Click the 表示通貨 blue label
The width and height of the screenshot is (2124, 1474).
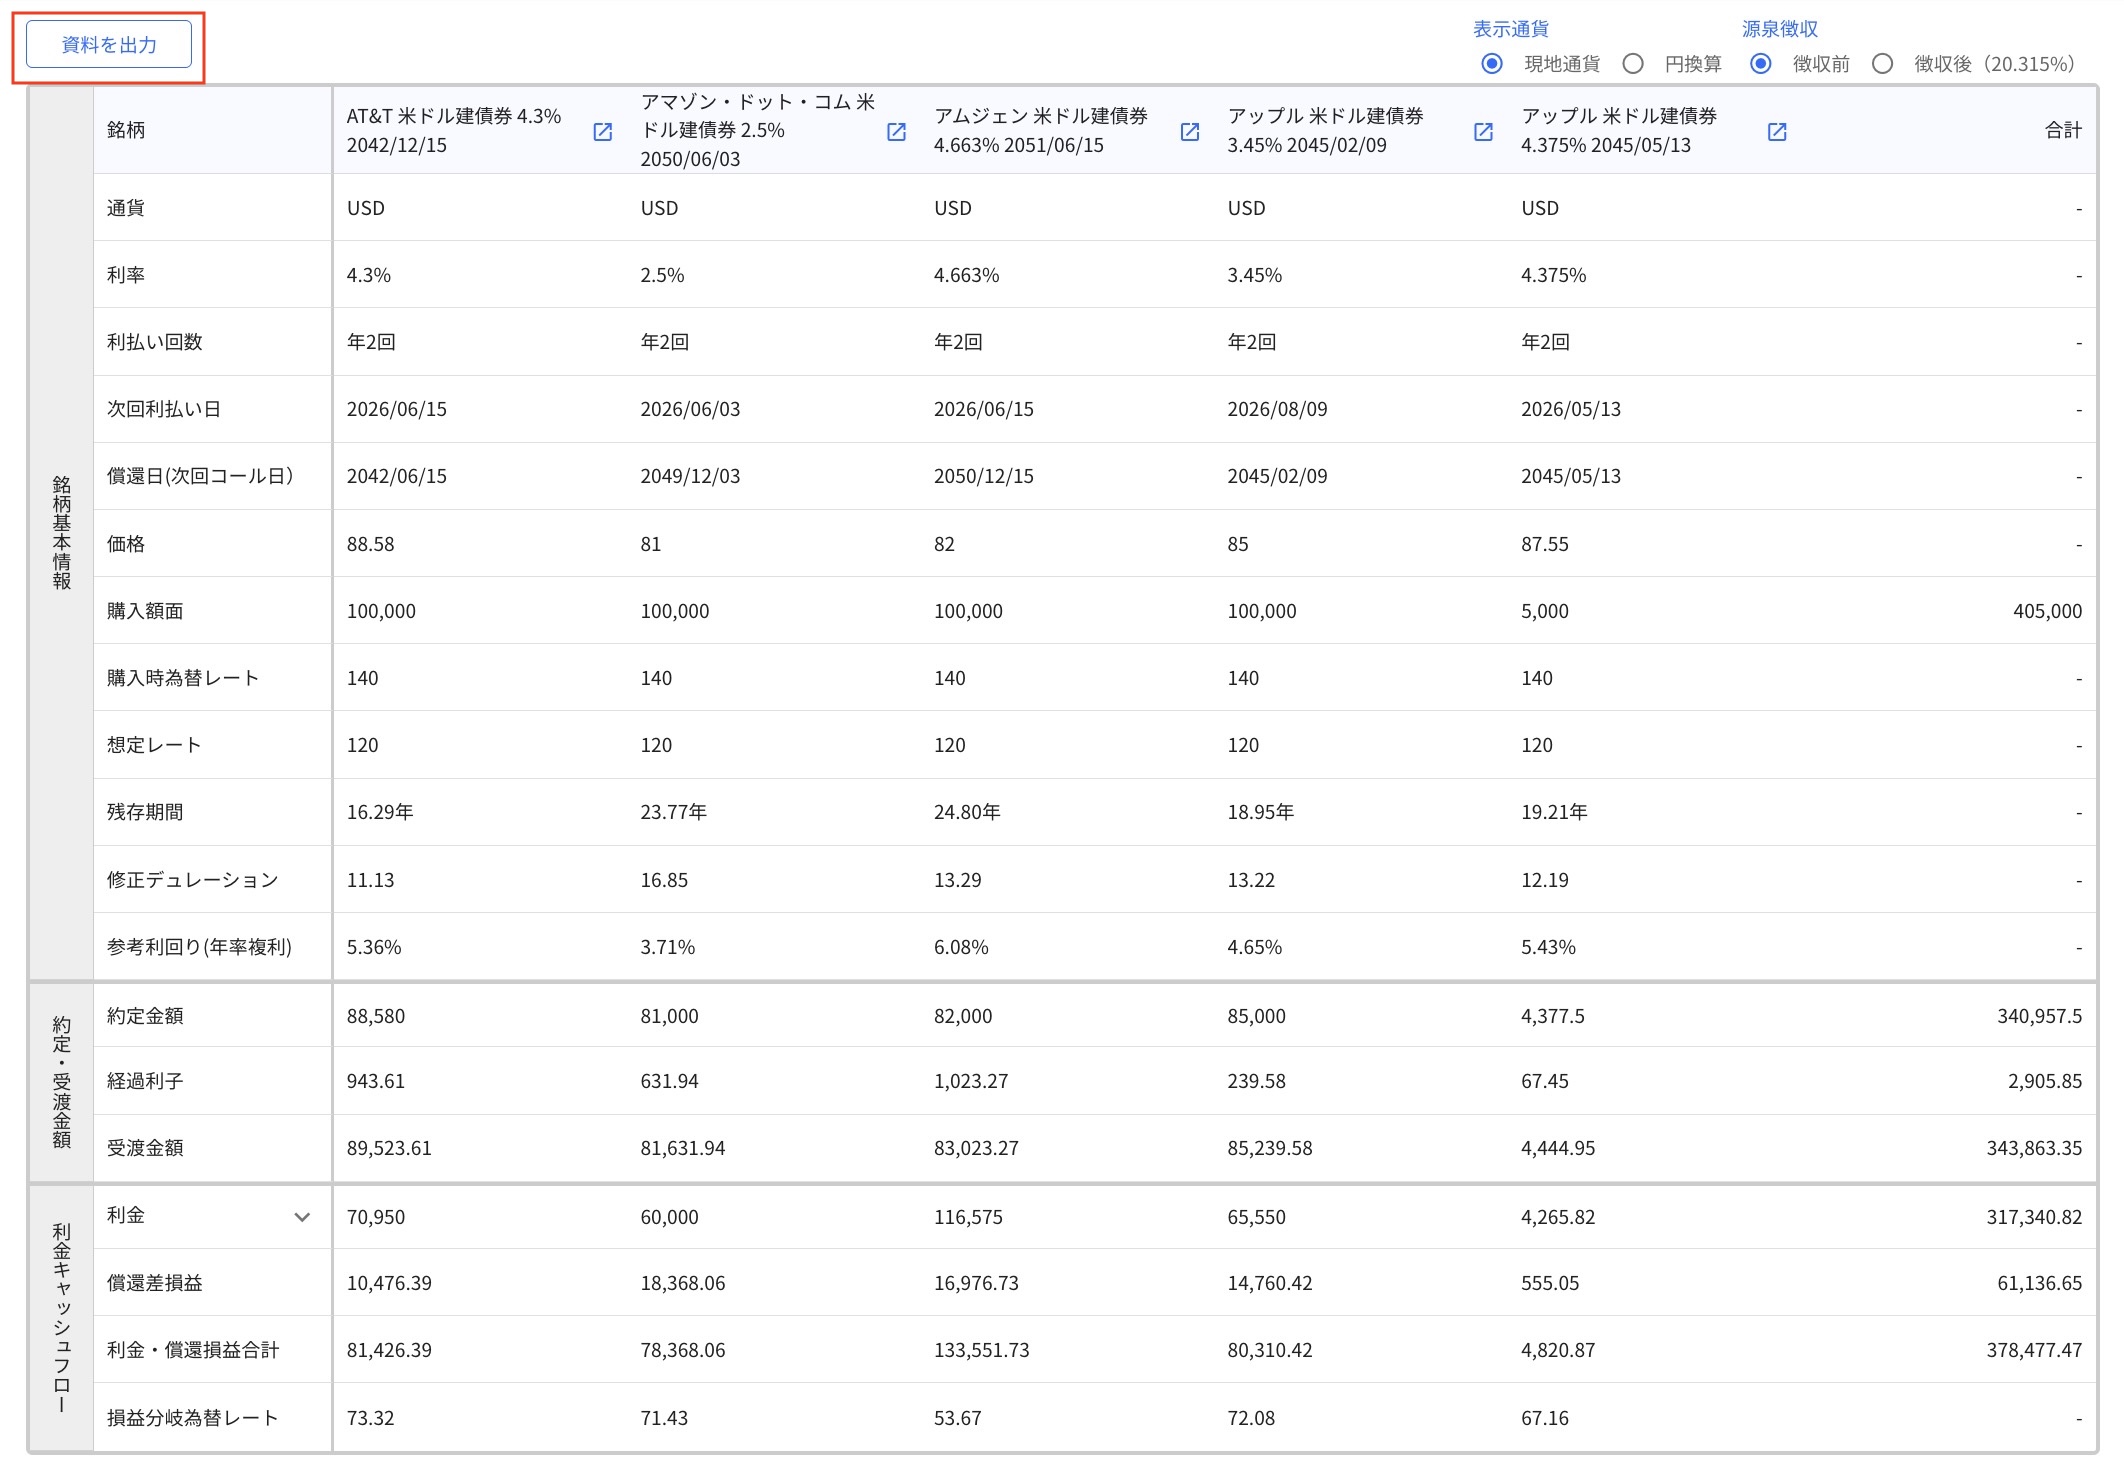pyautogui.click(x=1511, y=29)
